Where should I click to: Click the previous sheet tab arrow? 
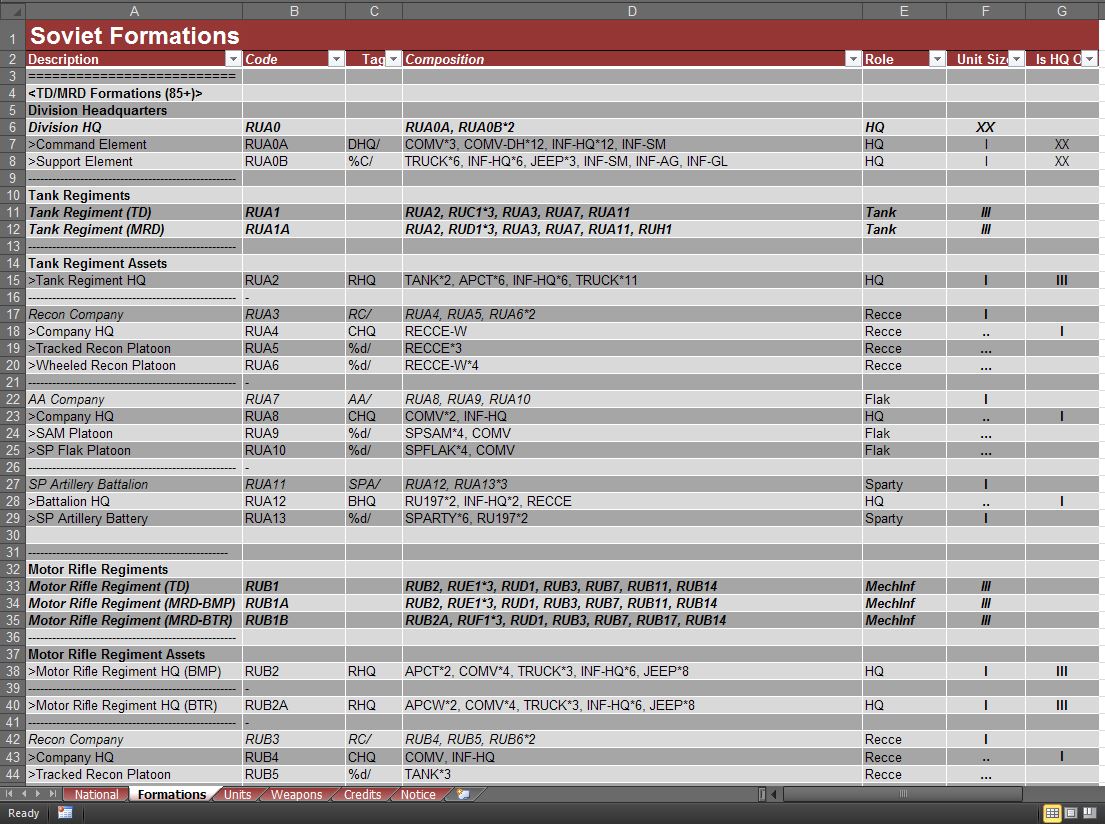click(x=23, y=794)
